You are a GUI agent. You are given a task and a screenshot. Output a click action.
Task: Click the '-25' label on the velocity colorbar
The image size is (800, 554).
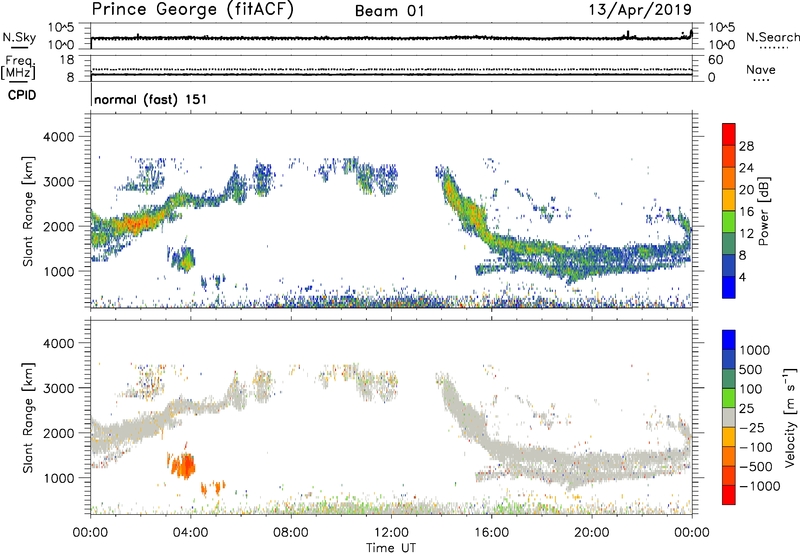(752, 427)
